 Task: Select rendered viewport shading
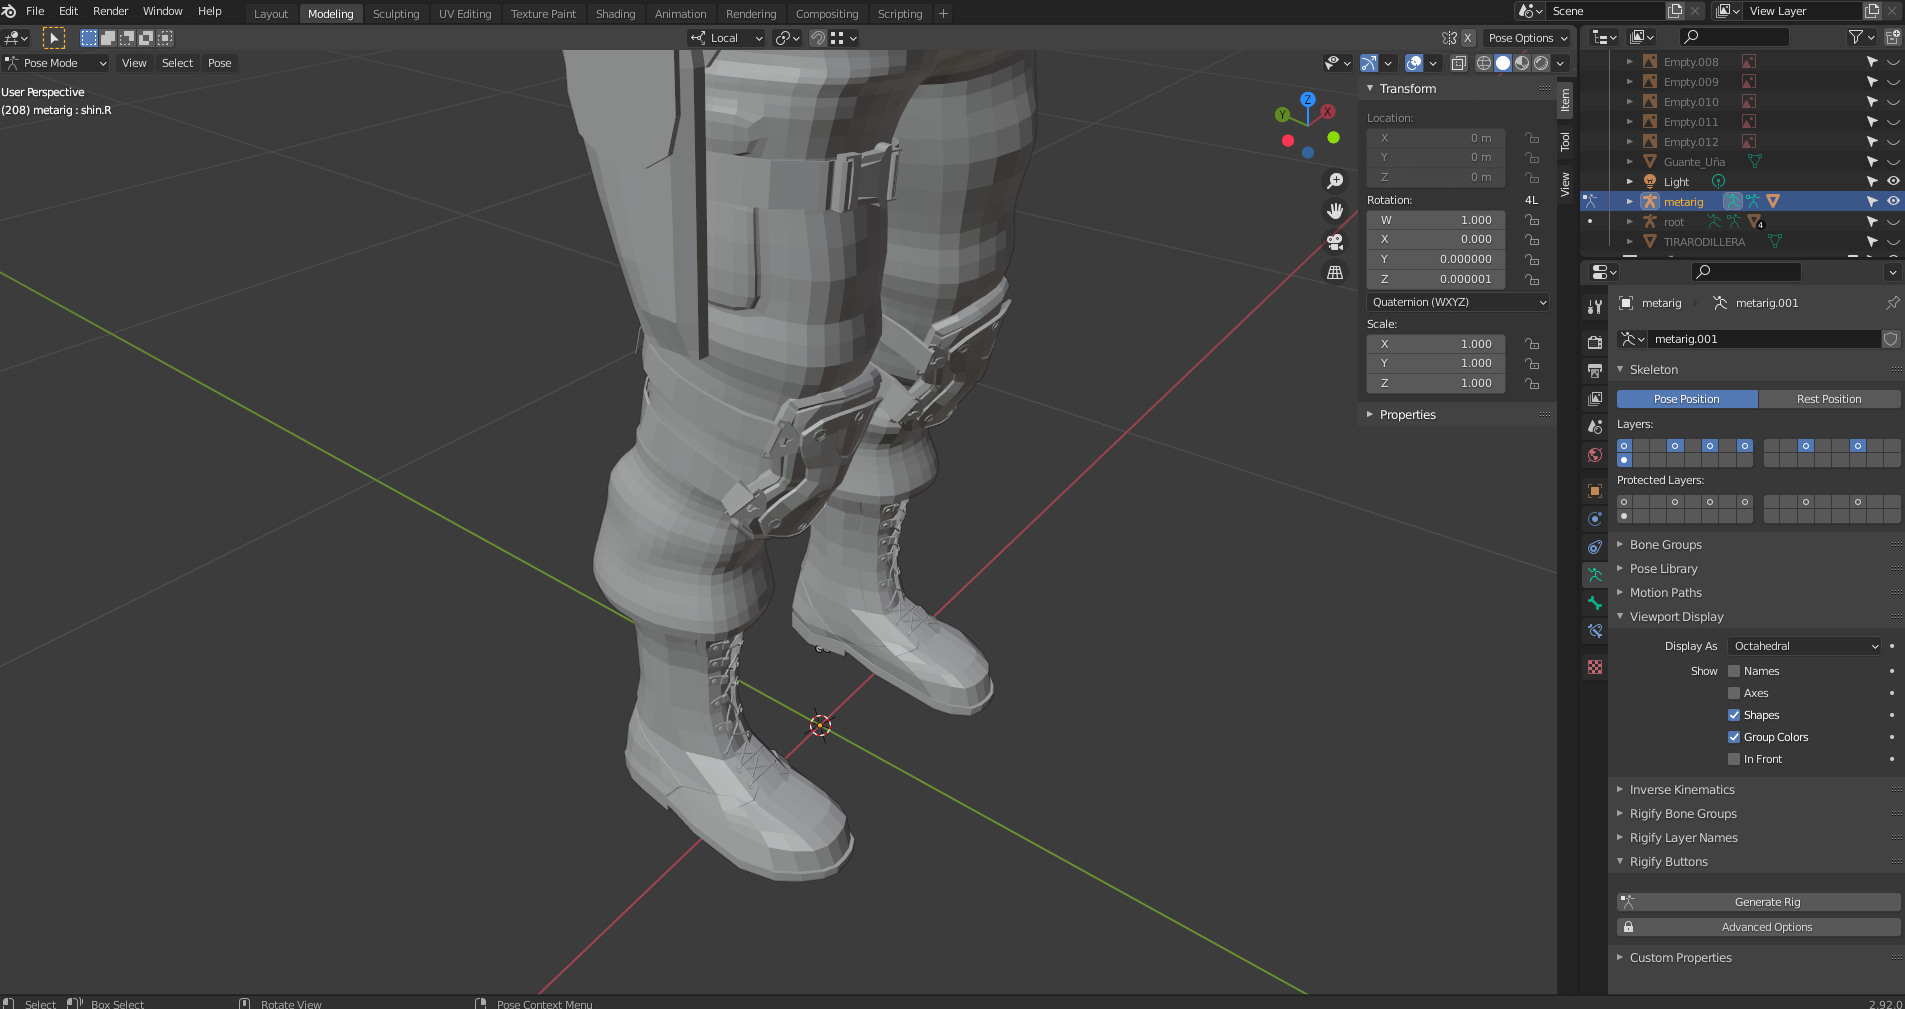coord(1541,63)
